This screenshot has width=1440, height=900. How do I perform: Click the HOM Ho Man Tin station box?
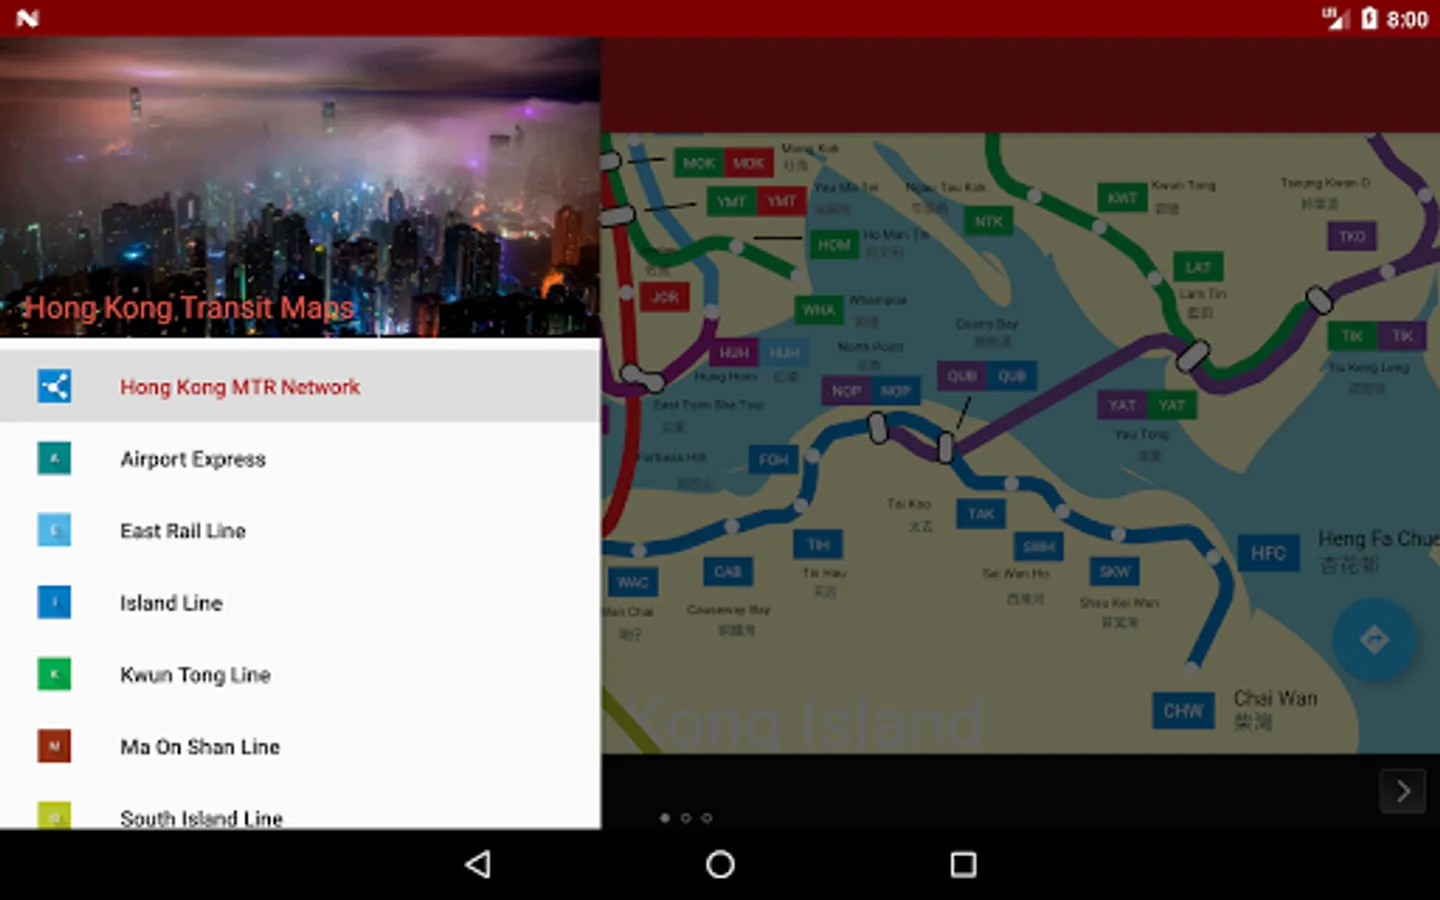[834, 245]
